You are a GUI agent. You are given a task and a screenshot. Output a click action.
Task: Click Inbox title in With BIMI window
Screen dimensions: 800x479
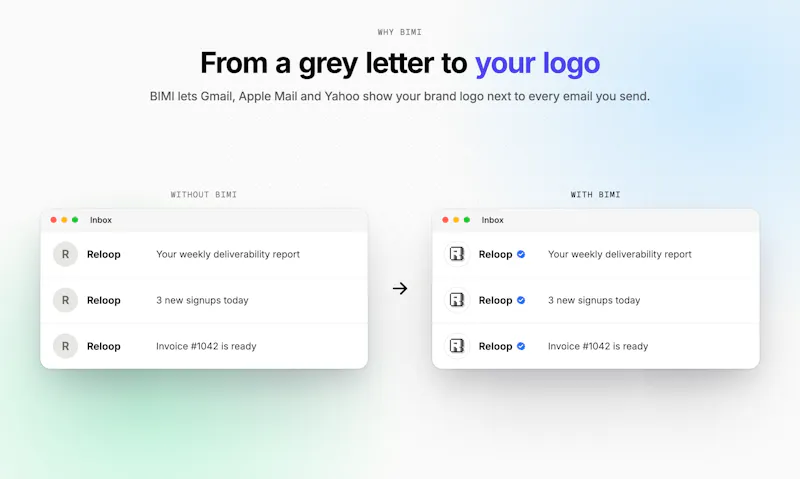492,220
